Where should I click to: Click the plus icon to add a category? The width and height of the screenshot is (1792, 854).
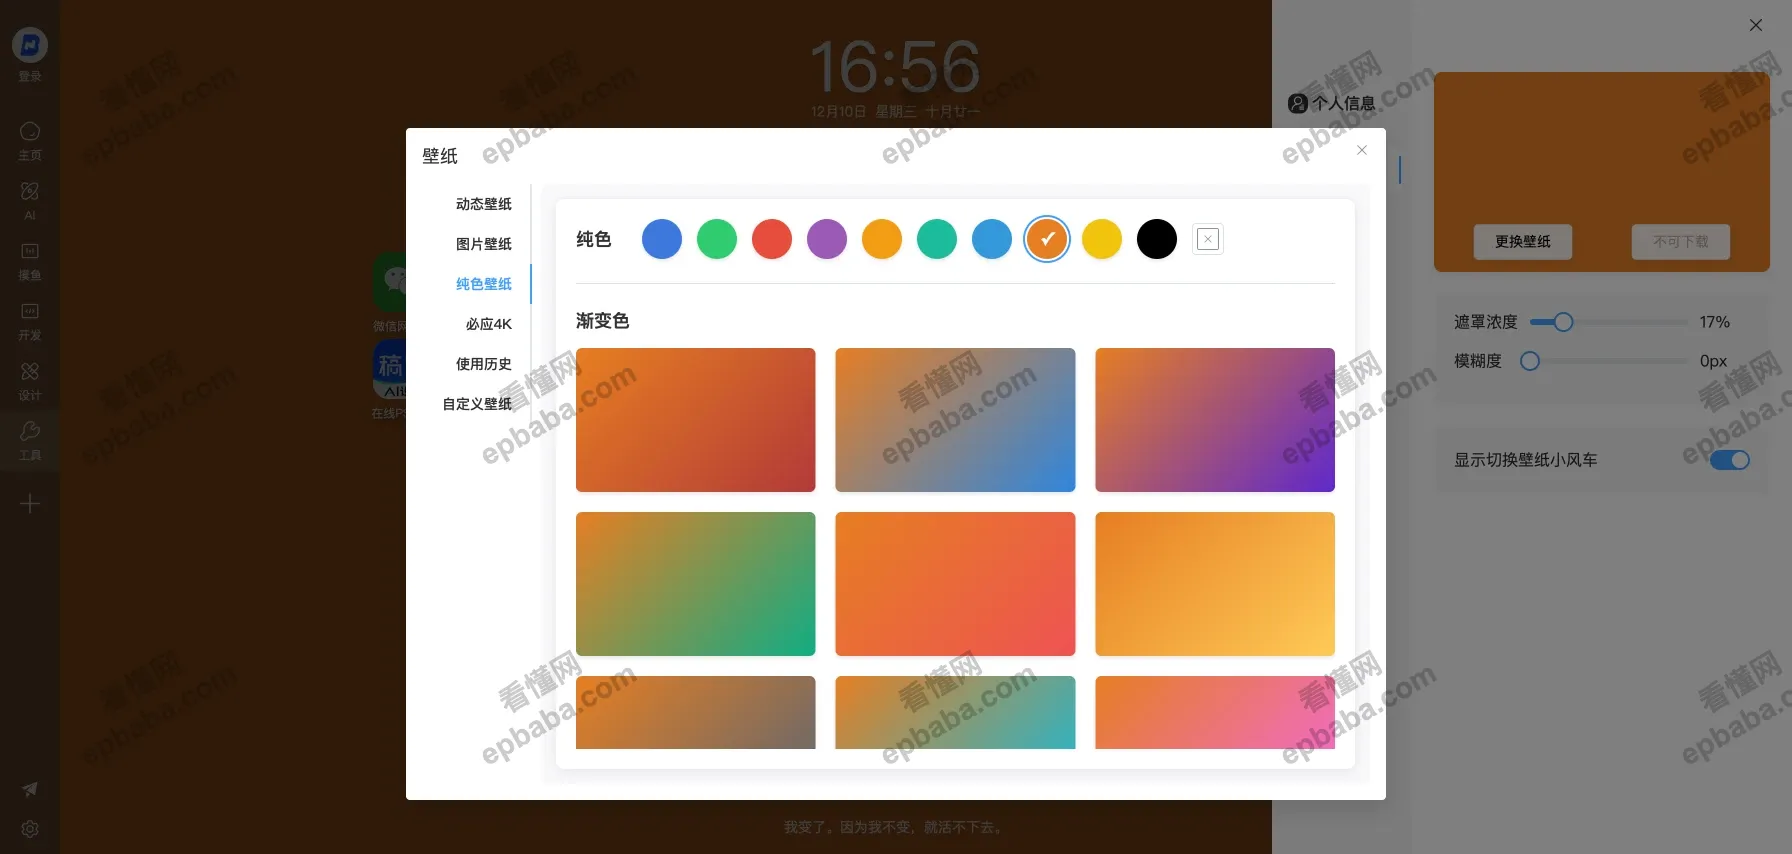click(30, 503)
